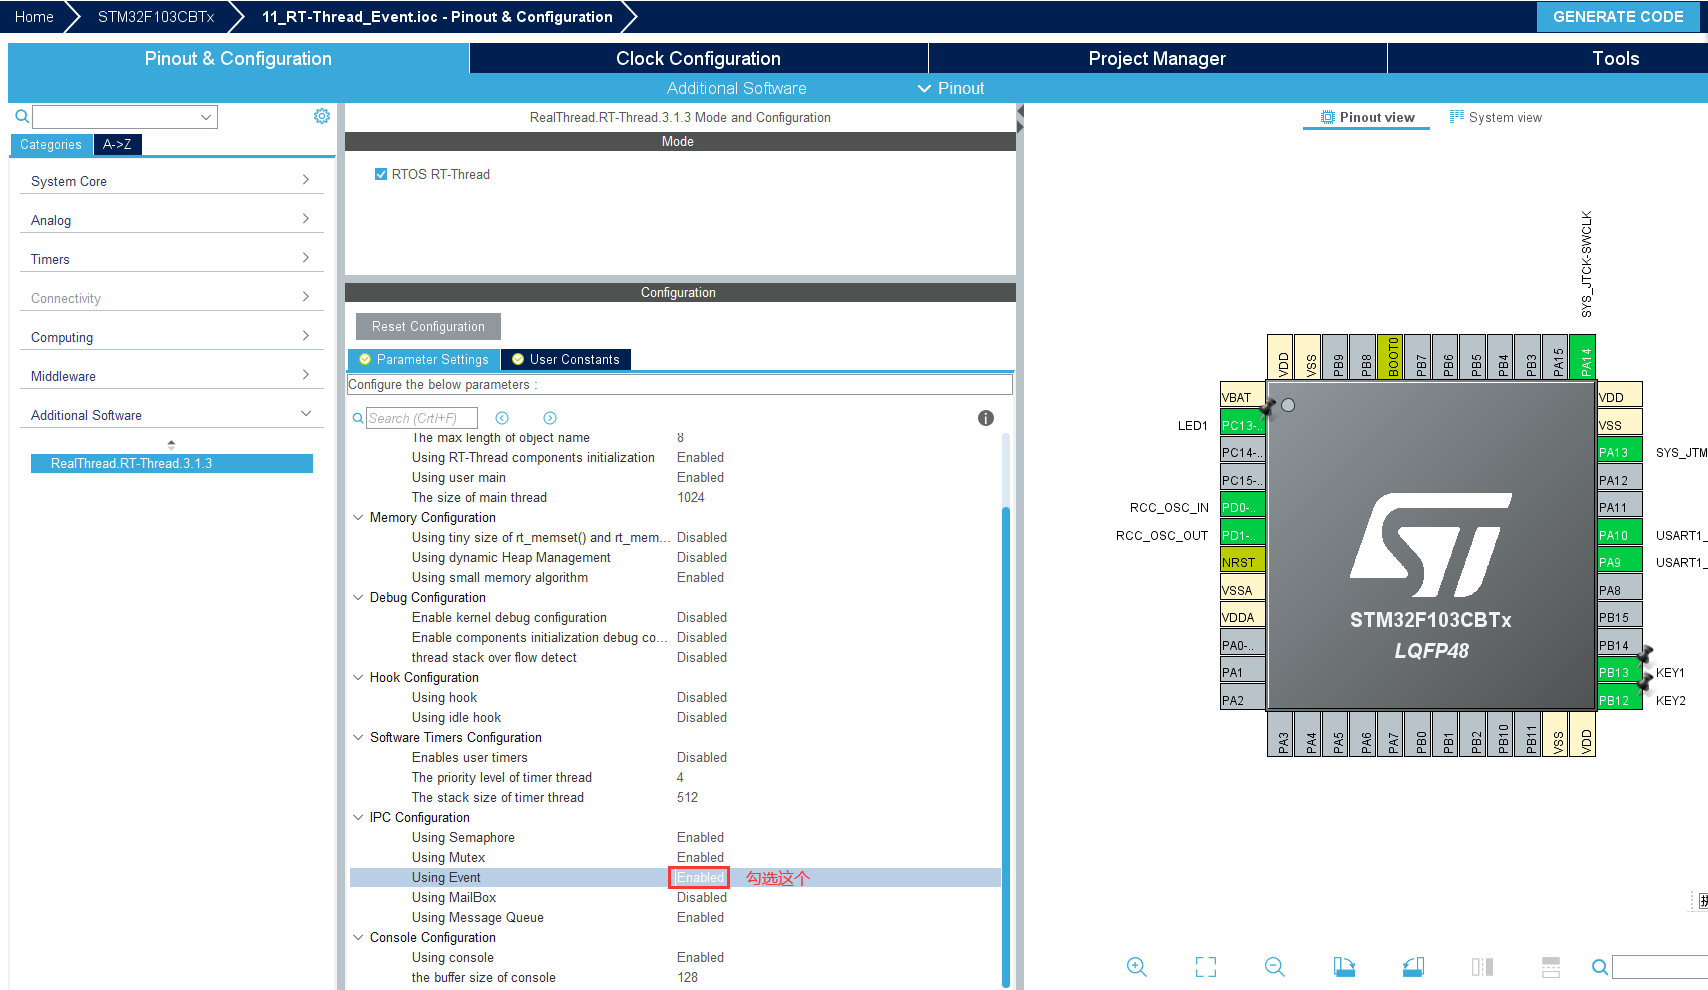Select the A->Z sorting tab
This screenshot has height=990, width=1708.
tap(117, 144)
